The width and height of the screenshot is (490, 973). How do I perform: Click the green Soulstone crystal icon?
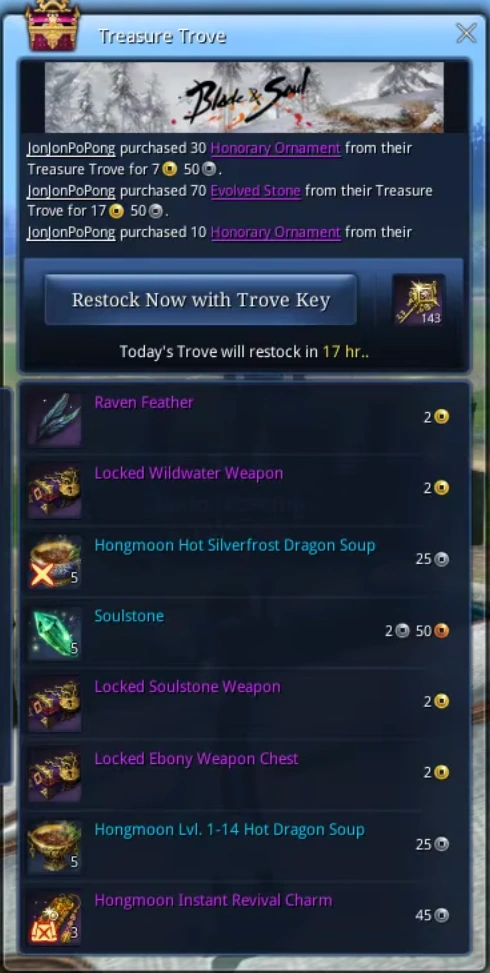click(55, 633)
